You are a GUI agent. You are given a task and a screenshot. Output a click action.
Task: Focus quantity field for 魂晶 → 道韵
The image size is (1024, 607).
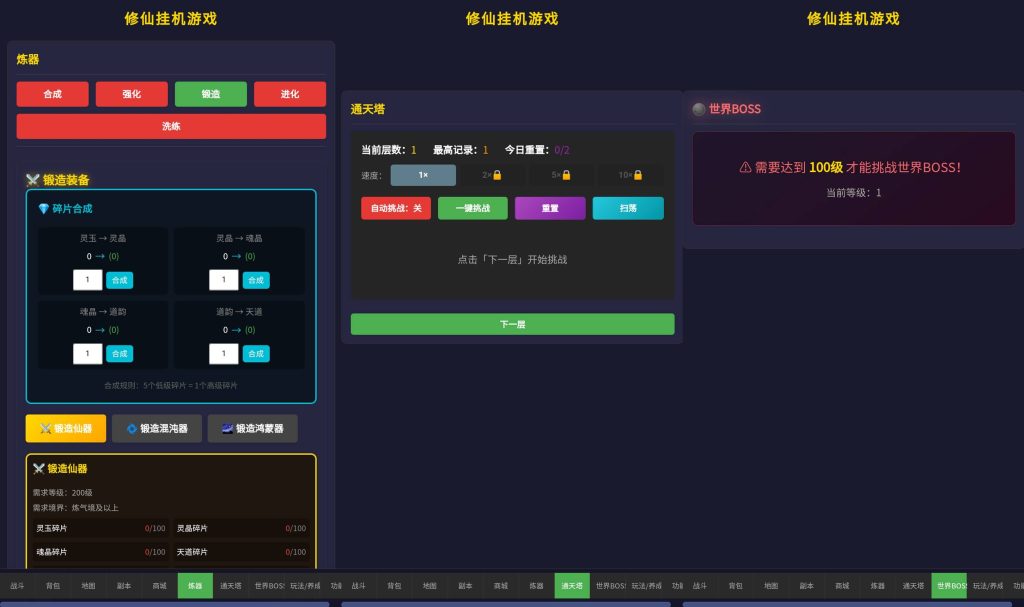[88, 353]
